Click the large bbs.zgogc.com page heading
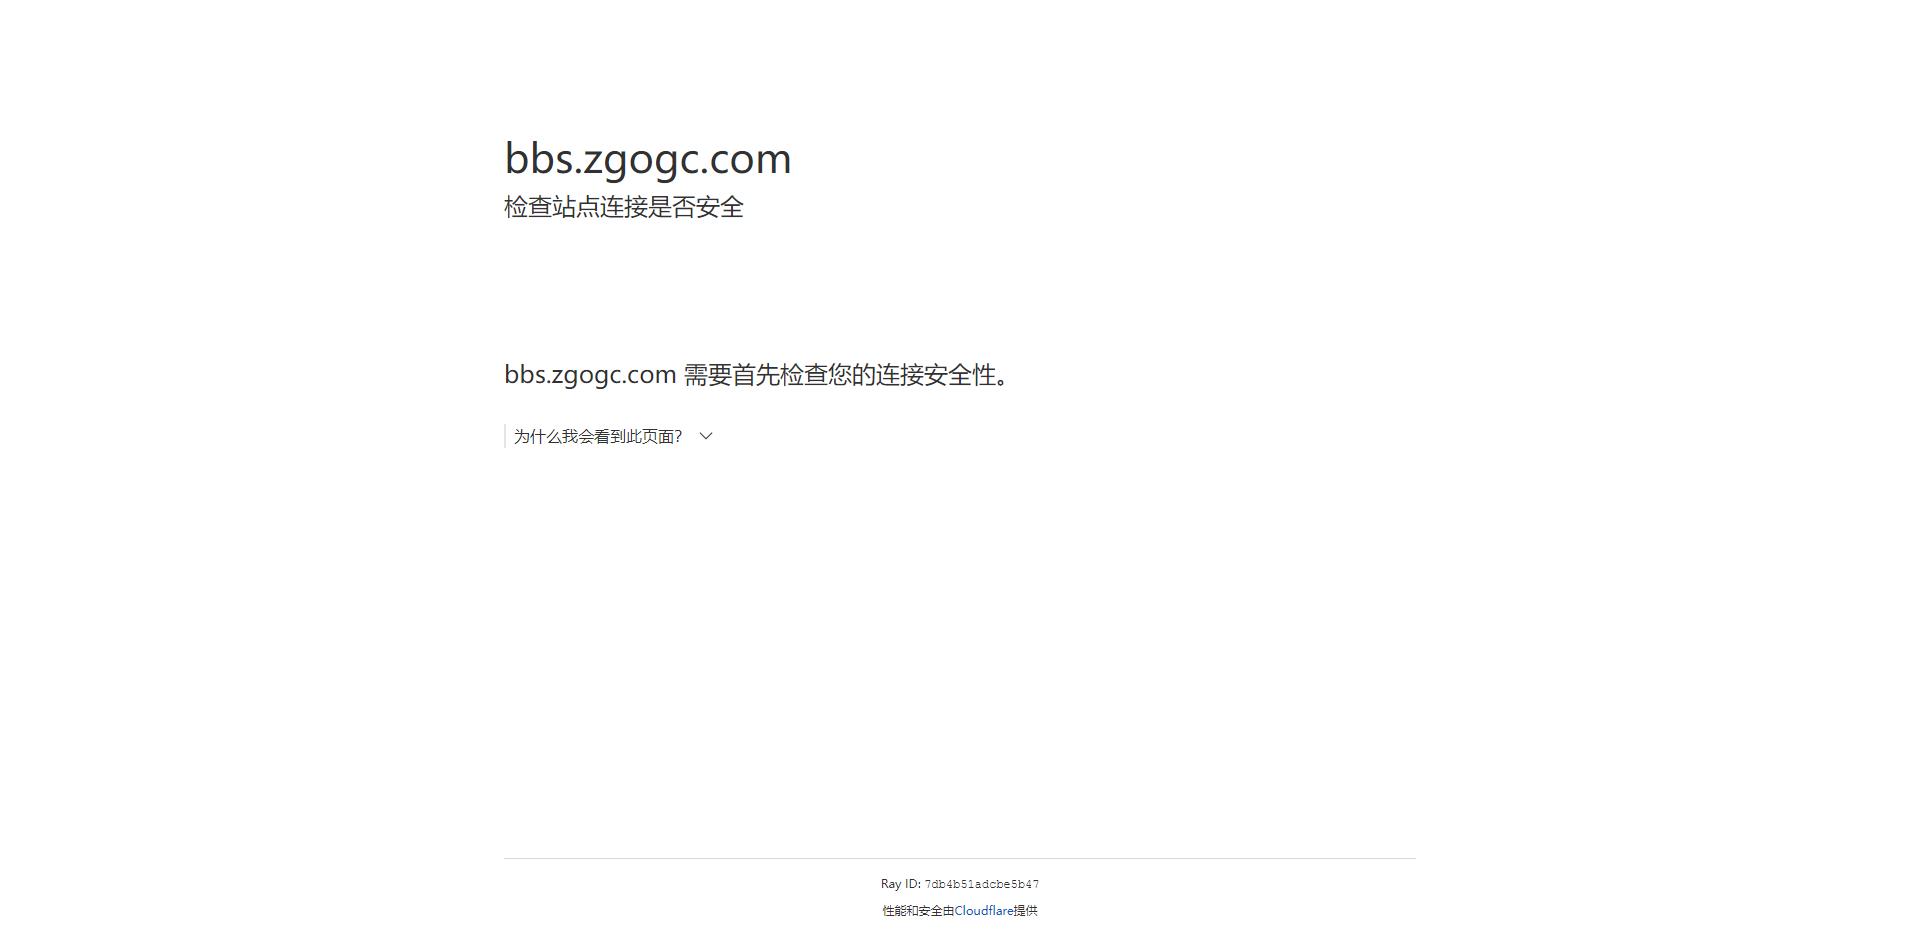 [x=647, y=159]
